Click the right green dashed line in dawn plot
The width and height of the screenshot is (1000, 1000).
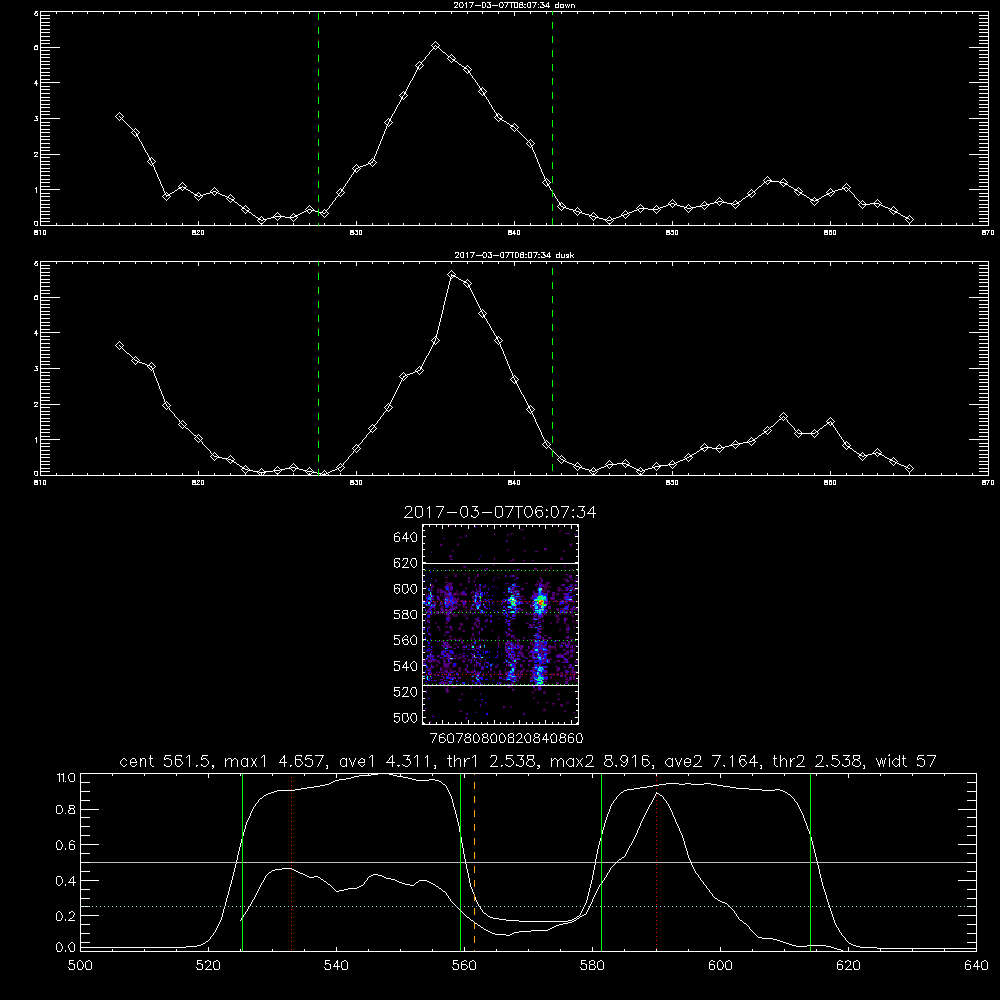point(552,118)
